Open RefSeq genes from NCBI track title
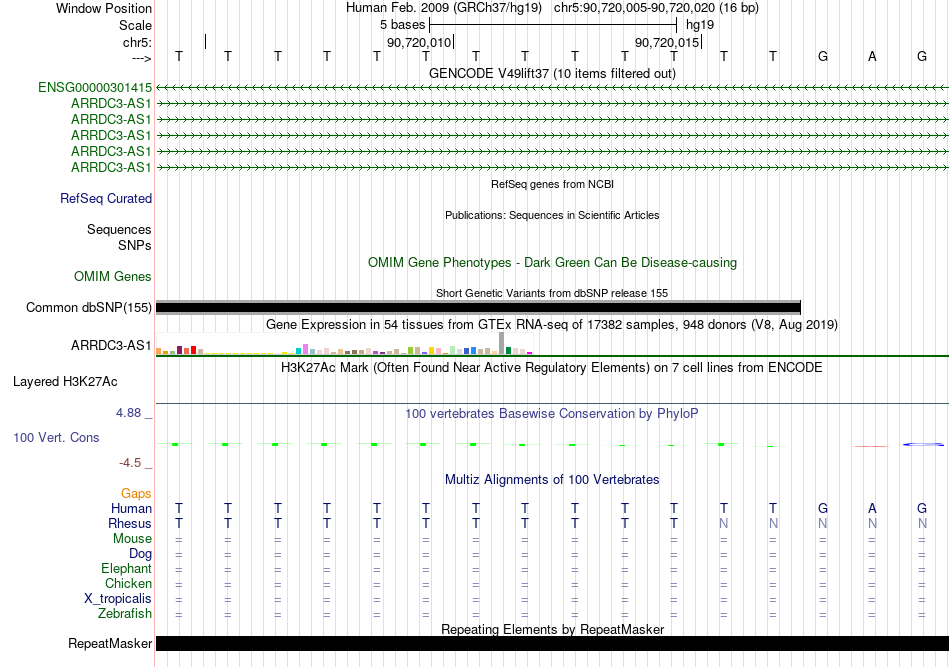The height and width of the screenshot is (667, 950). pyautogui.click(x=552, y=184)
